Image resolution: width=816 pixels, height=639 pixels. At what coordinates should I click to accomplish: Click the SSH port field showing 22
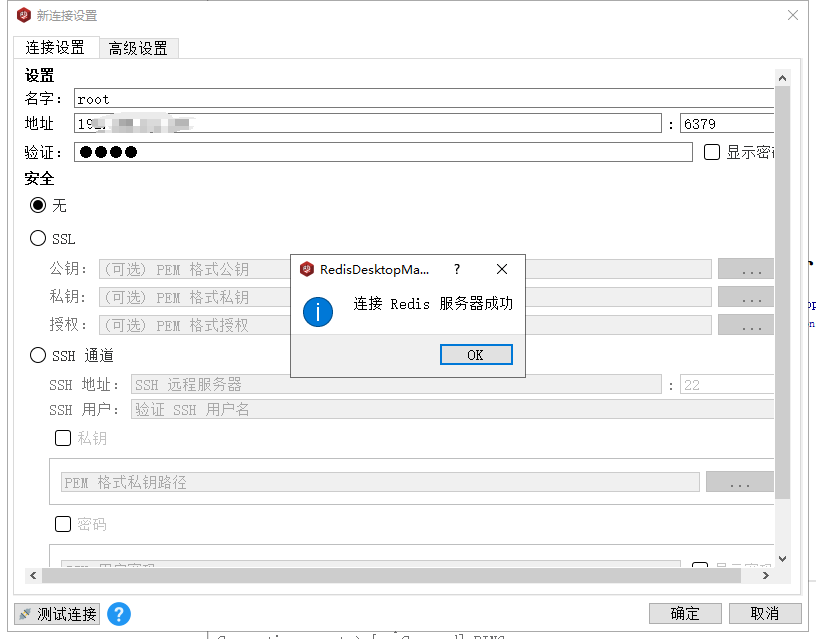point(727,385)
